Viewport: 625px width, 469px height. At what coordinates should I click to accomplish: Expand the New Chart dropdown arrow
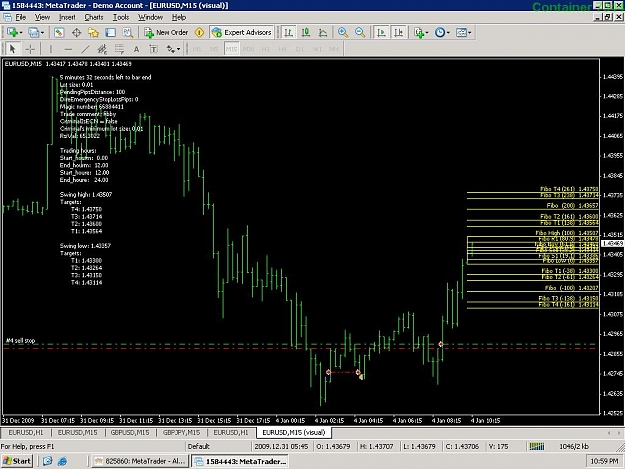pos(20,32)
